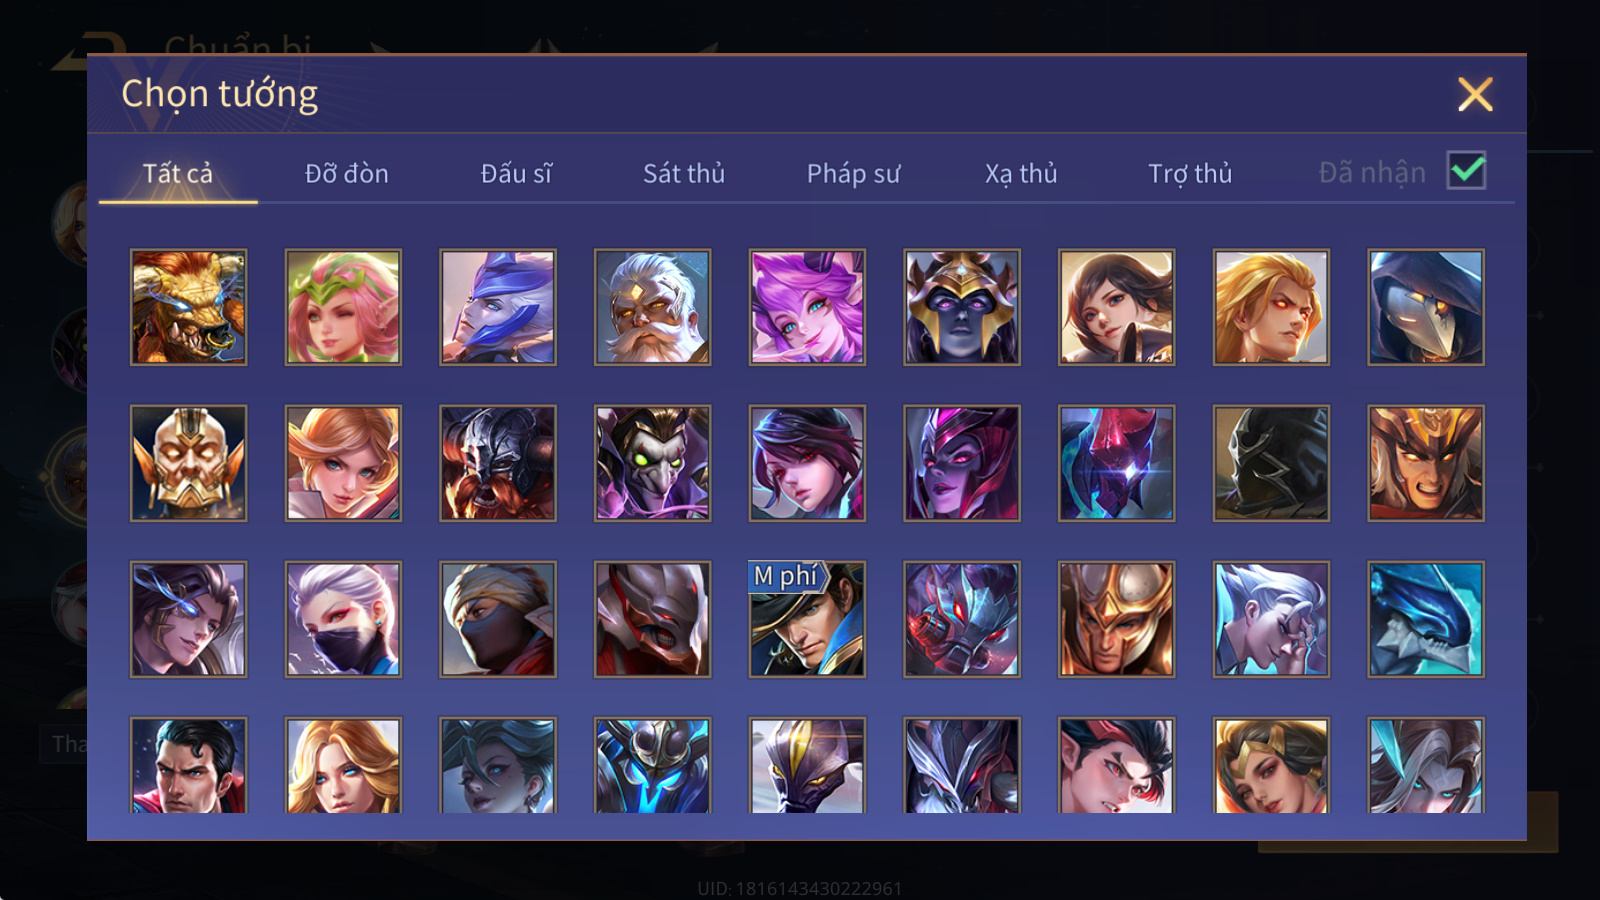Open the 'Xạ thủ' tab
1600x900 pixels.
click(x=1021, y=173)
